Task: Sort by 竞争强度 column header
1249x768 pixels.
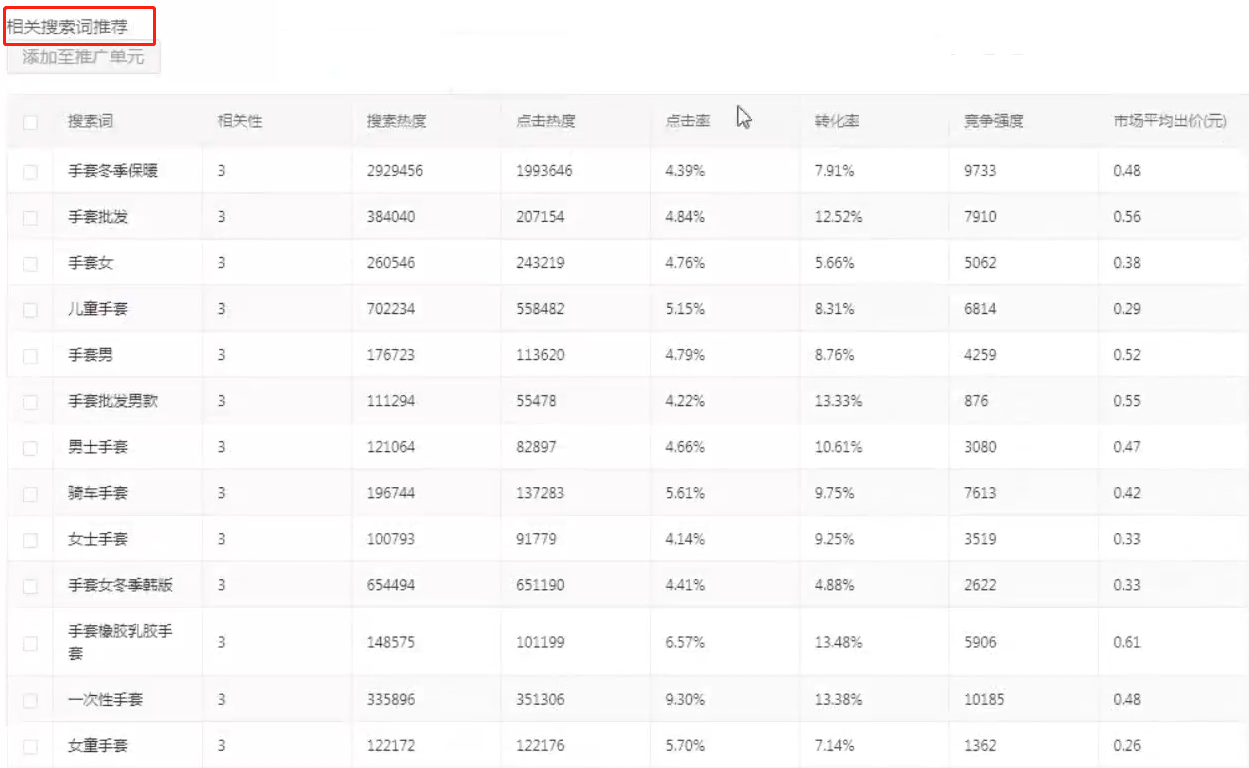Action: click(993, 122)
